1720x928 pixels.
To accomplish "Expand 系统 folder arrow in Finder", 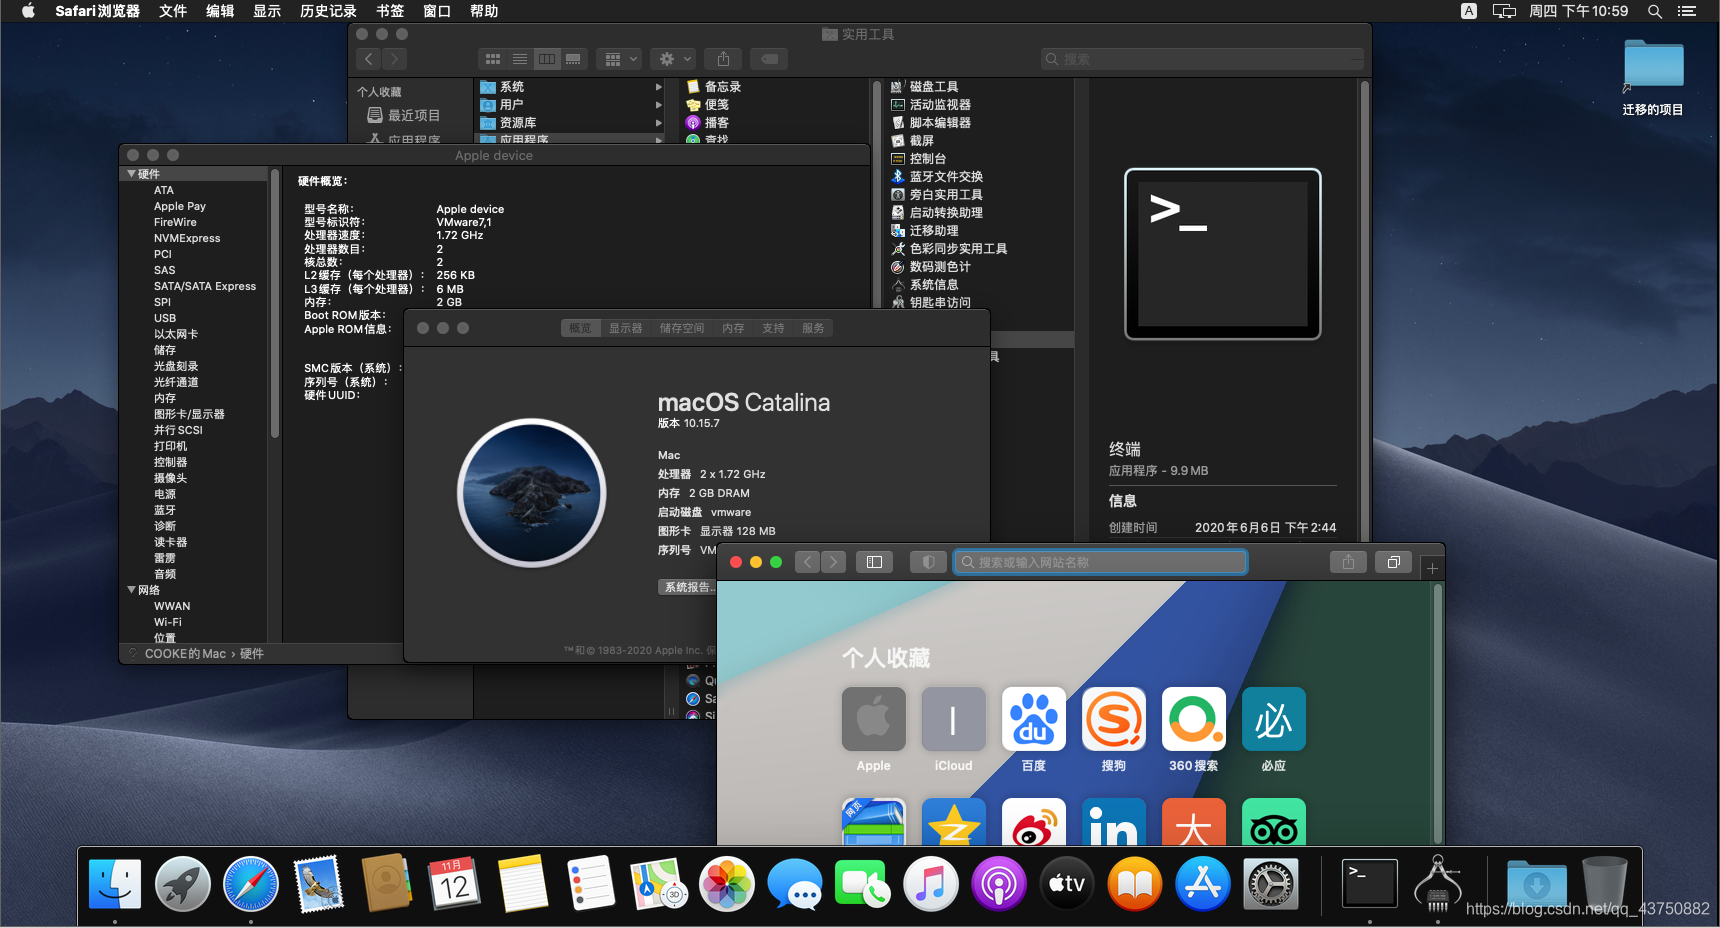I will [x=658, y=87].
